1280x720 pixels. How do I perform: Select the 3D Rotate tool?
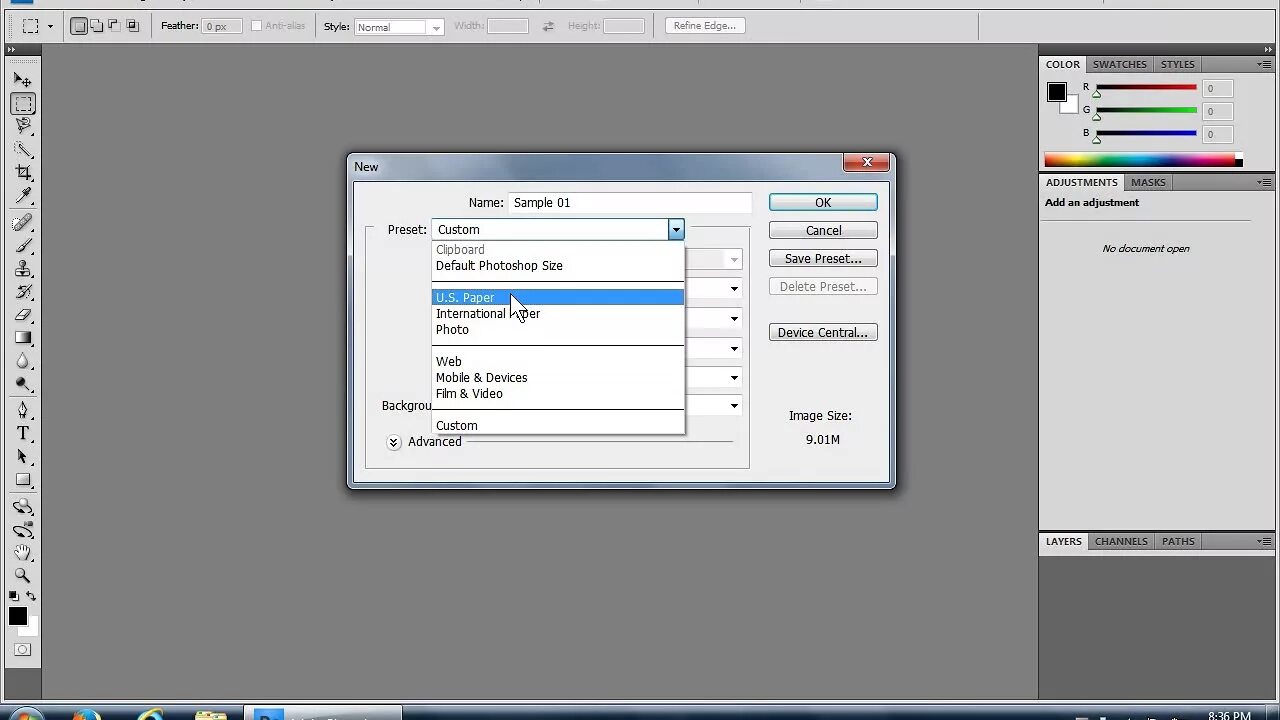pos(23,506)
